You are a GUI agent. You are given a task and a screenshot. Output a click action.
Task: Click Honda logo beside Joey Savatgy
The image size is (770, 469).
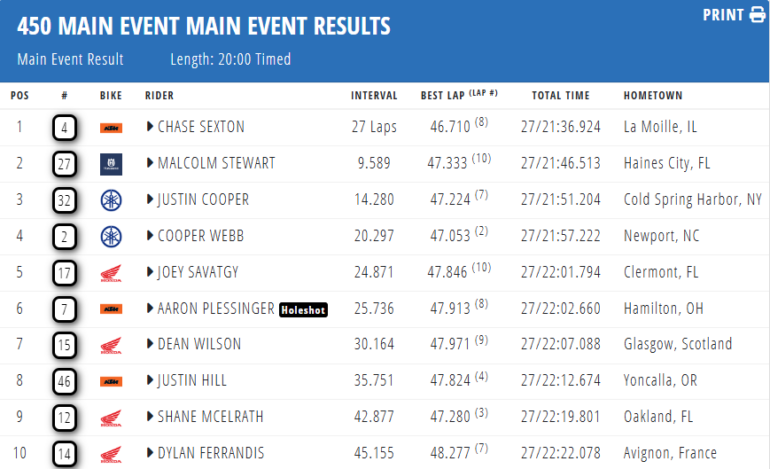point(110,272)
